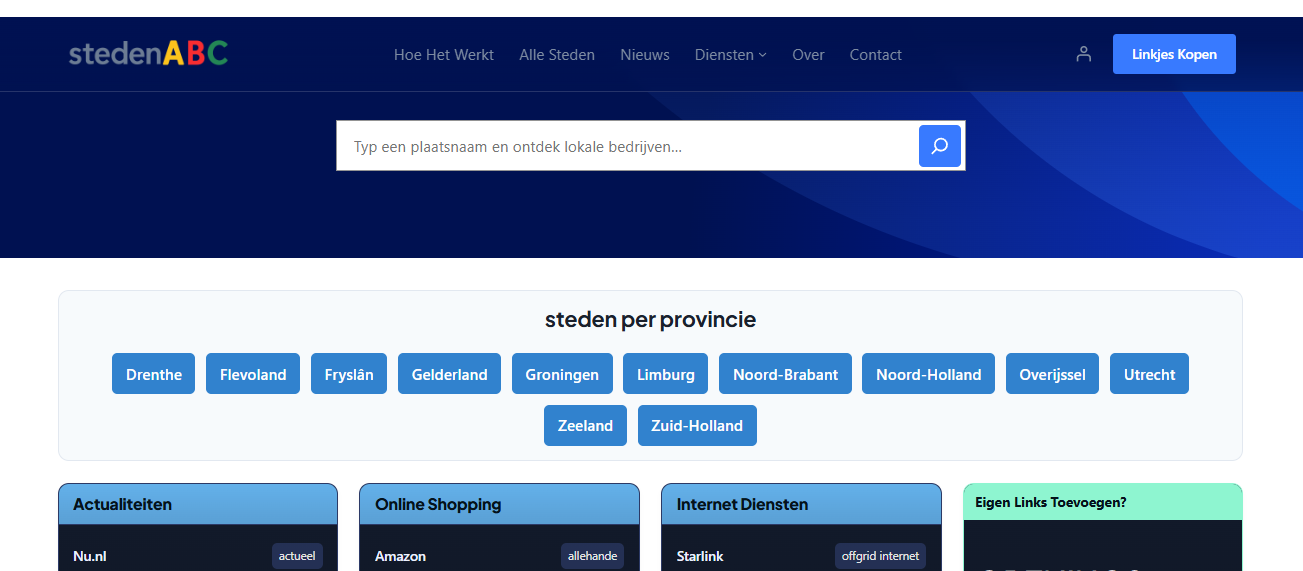The width and height of the screenshot is (1303, 571).
Task: Expand the Diensten dropdown menu
Action: pyautogui.click(x=730, y=55)
